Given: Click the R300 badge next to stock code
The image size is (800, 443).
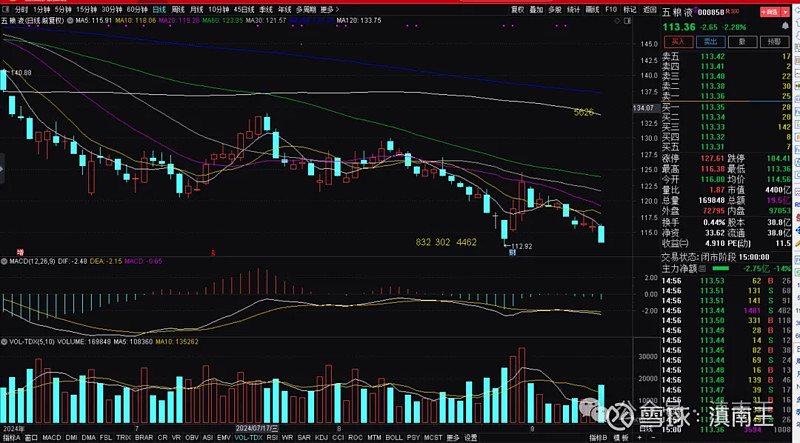Looking at the screenshot, I should (732, 11).
